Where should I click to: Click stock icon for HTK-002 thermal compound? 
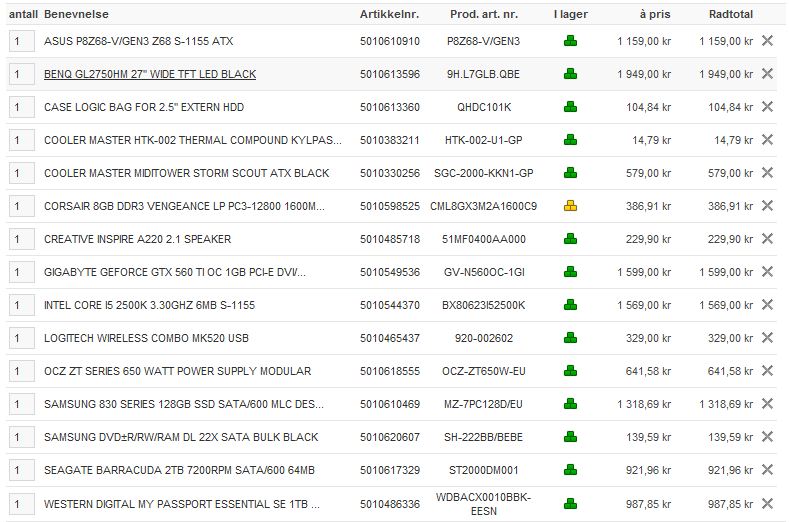coord(570,139)
